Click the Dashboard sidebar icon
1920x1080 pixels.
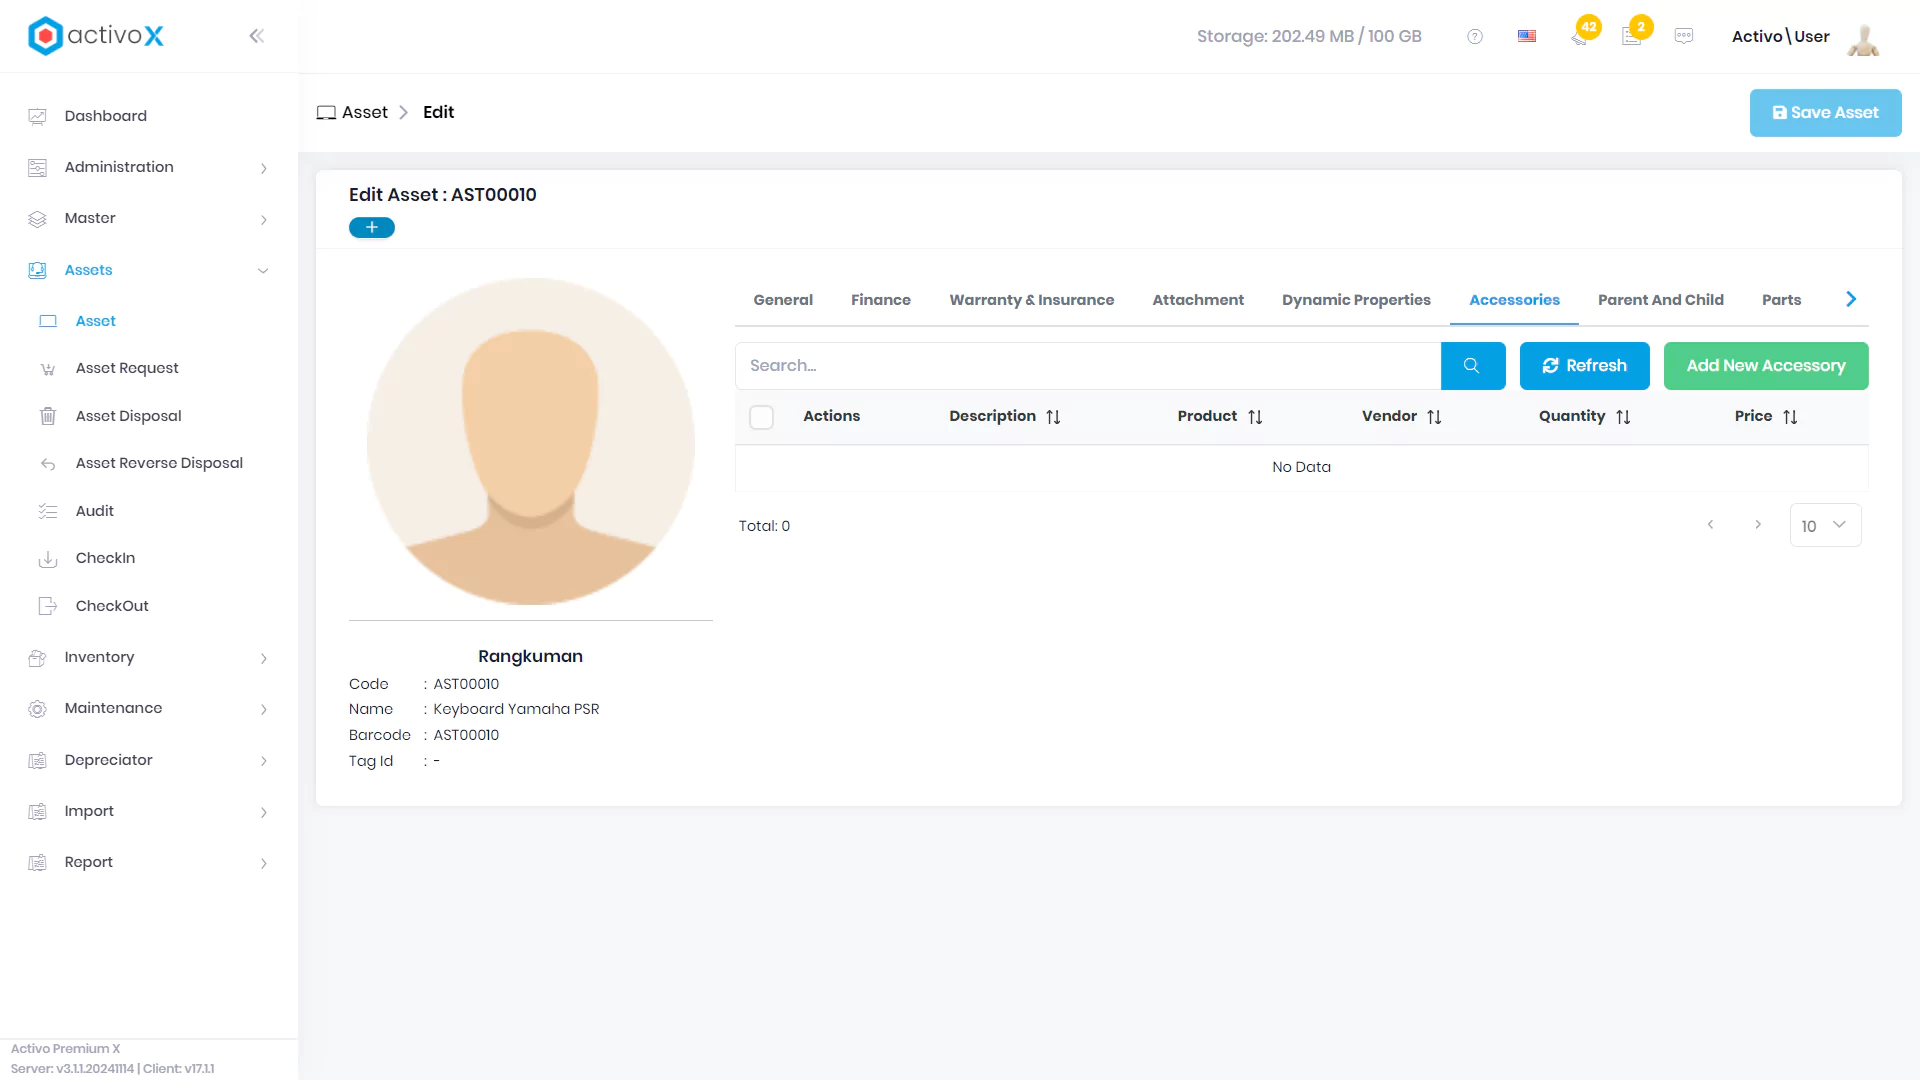tap(38, 116)
